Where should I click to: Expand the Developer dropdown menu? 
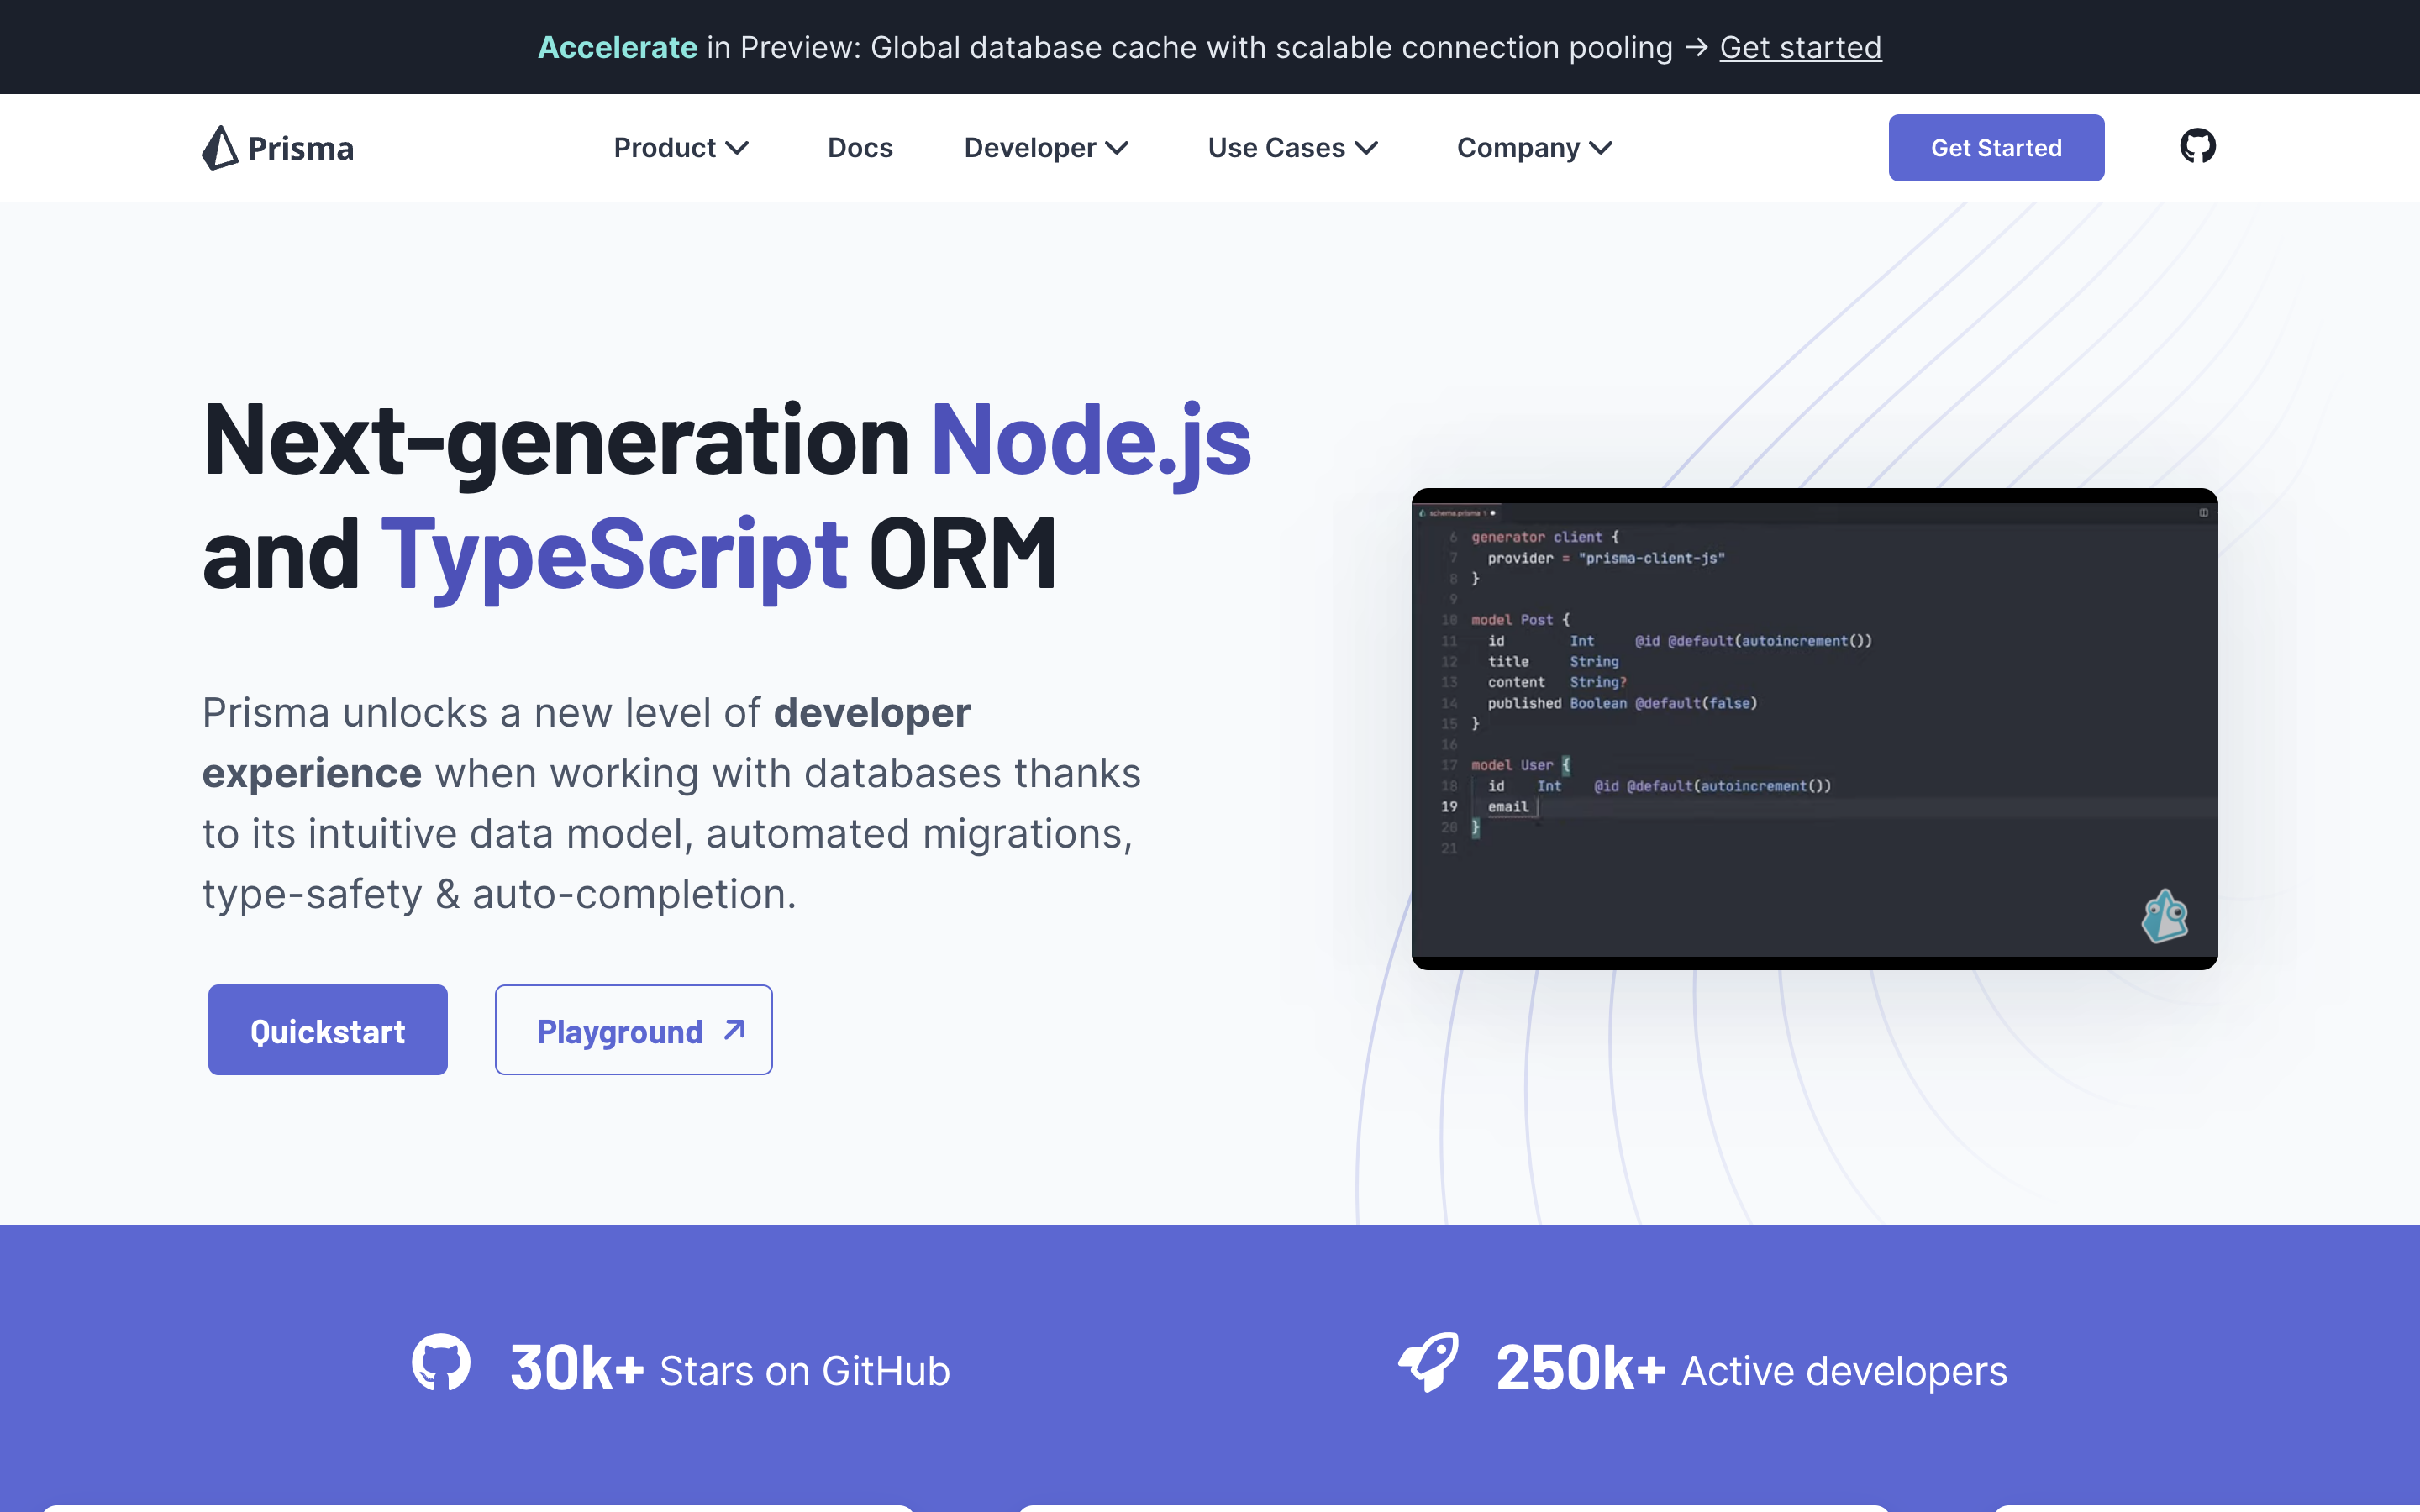click(x=1046, y=148)
